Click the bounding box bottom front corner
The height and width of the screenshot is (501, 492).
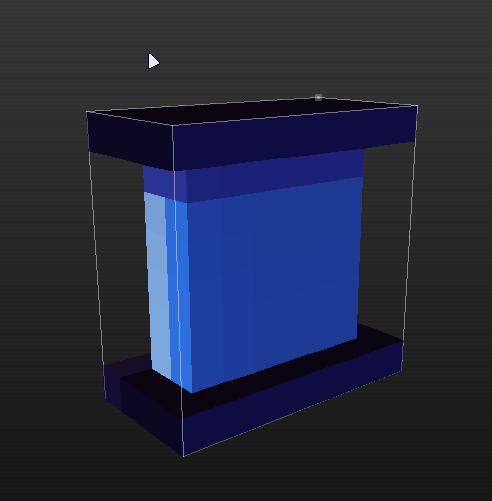[183, 456]
